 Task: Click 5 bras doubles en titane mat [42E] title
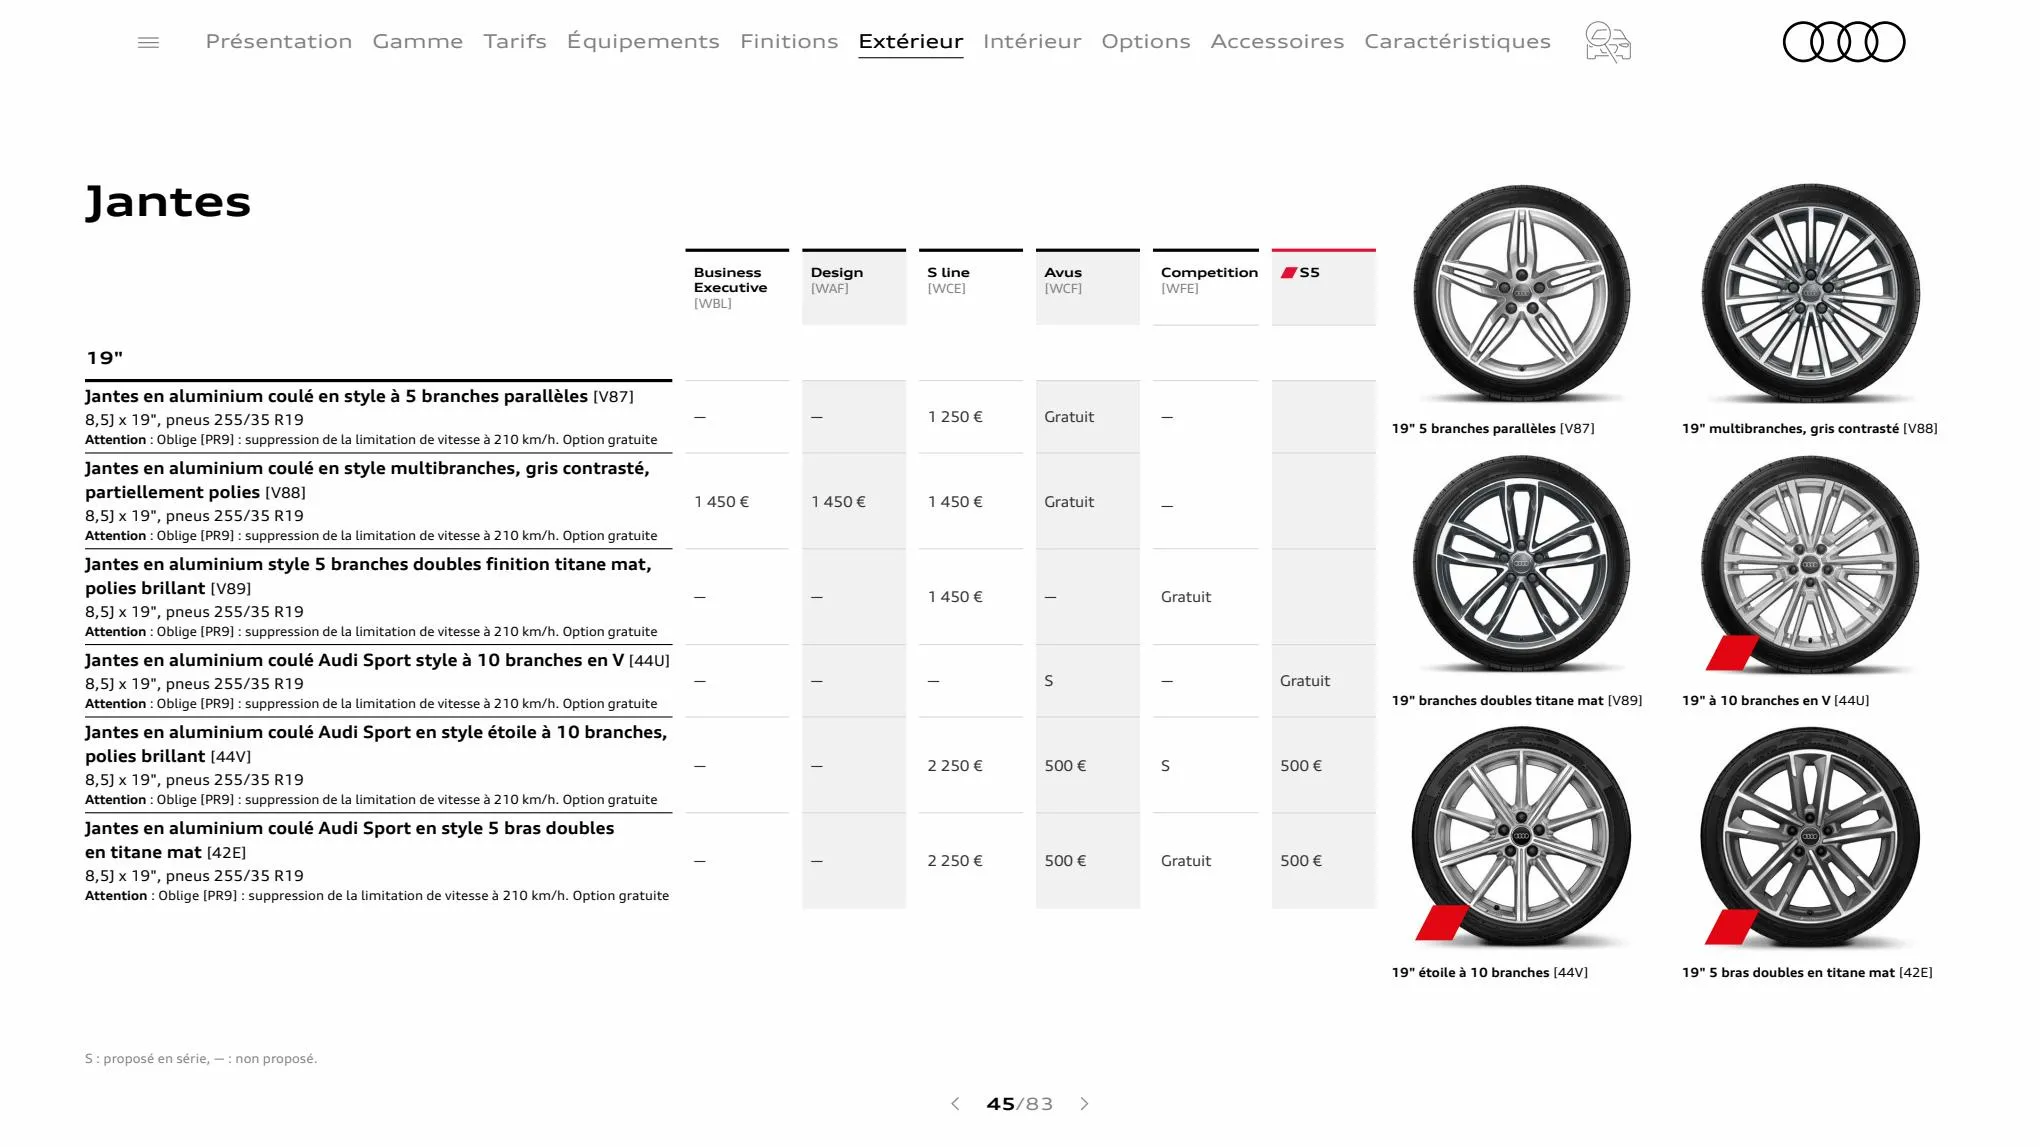pos(350,840)
